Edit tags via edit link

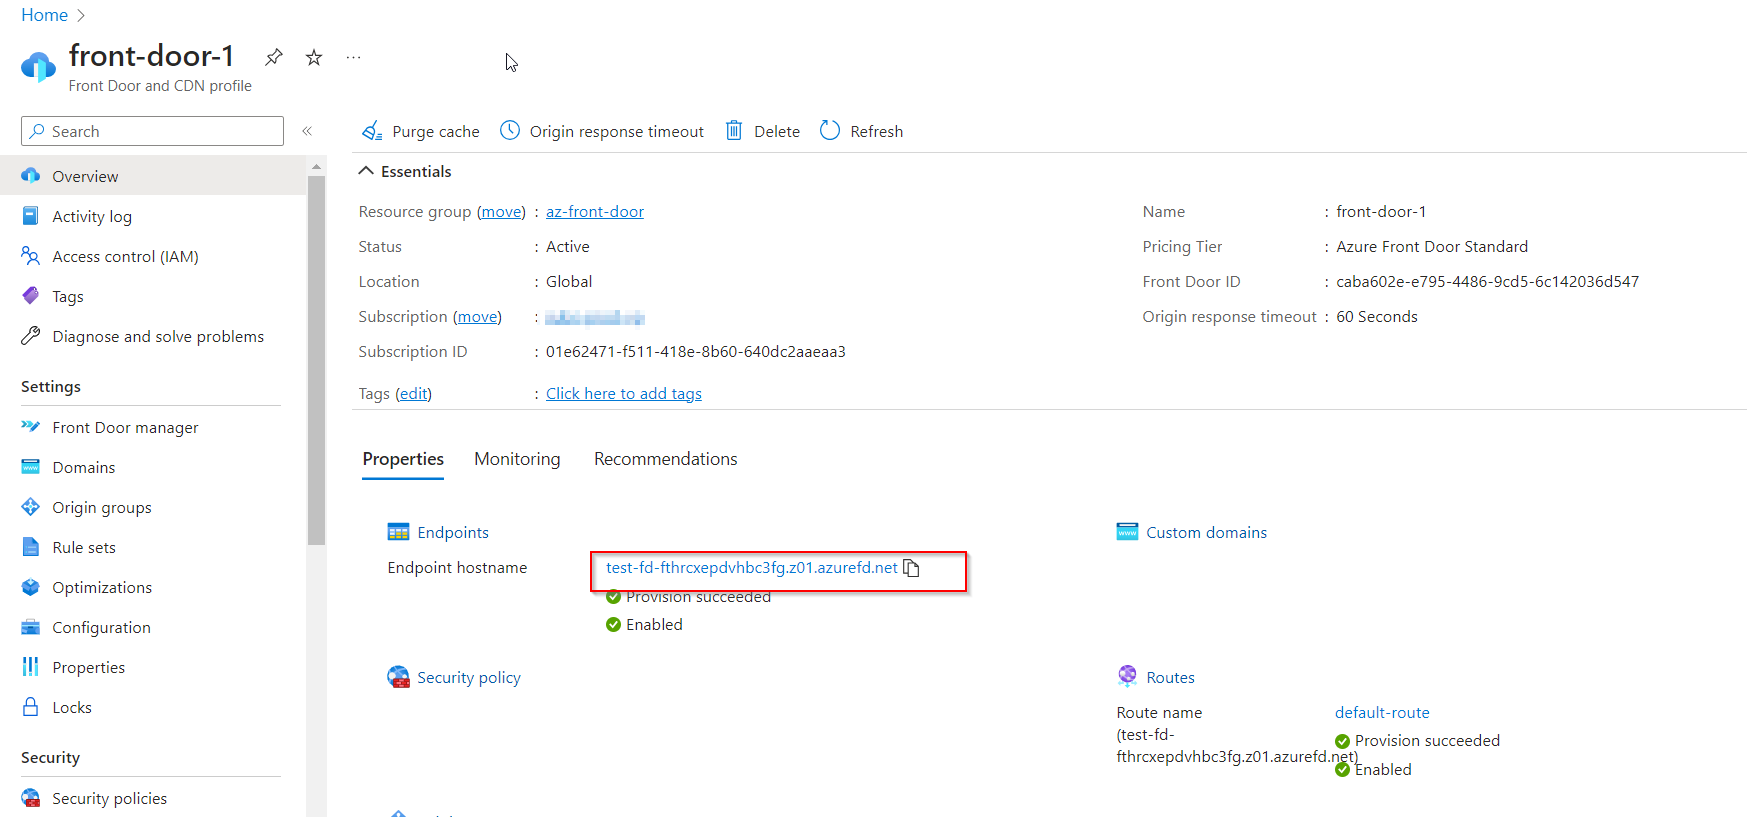tap(413, 394)
